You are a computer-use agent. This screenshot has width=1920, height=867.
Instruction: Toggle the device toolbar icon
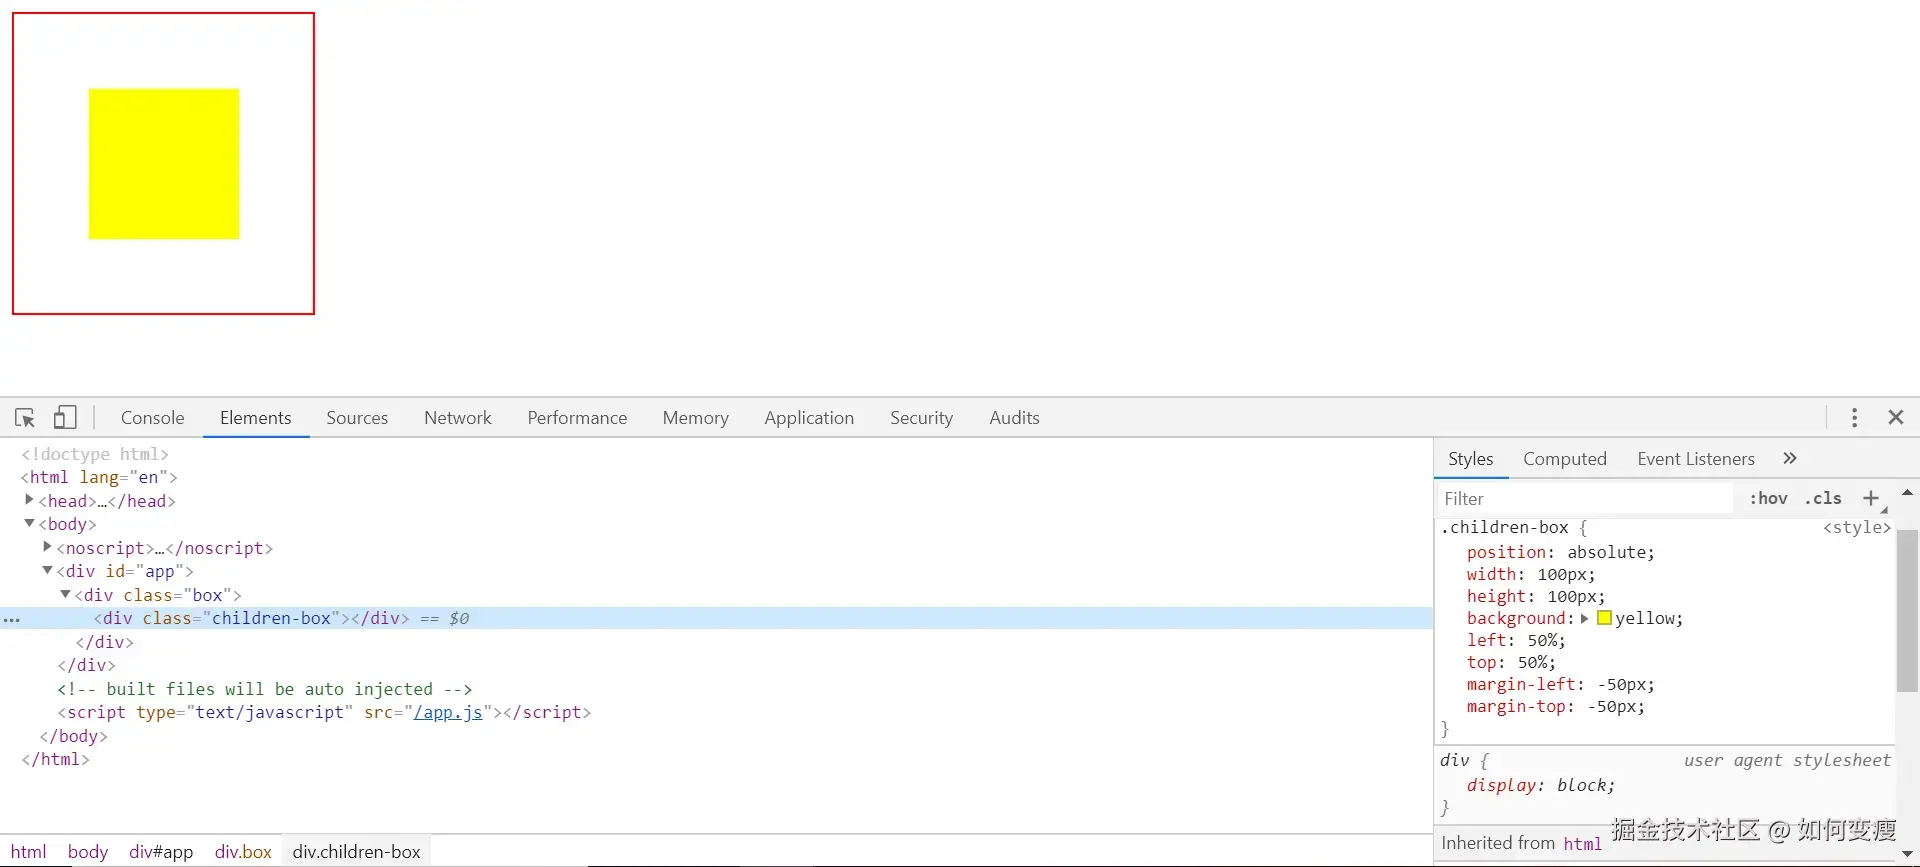(x=65, y=417)
